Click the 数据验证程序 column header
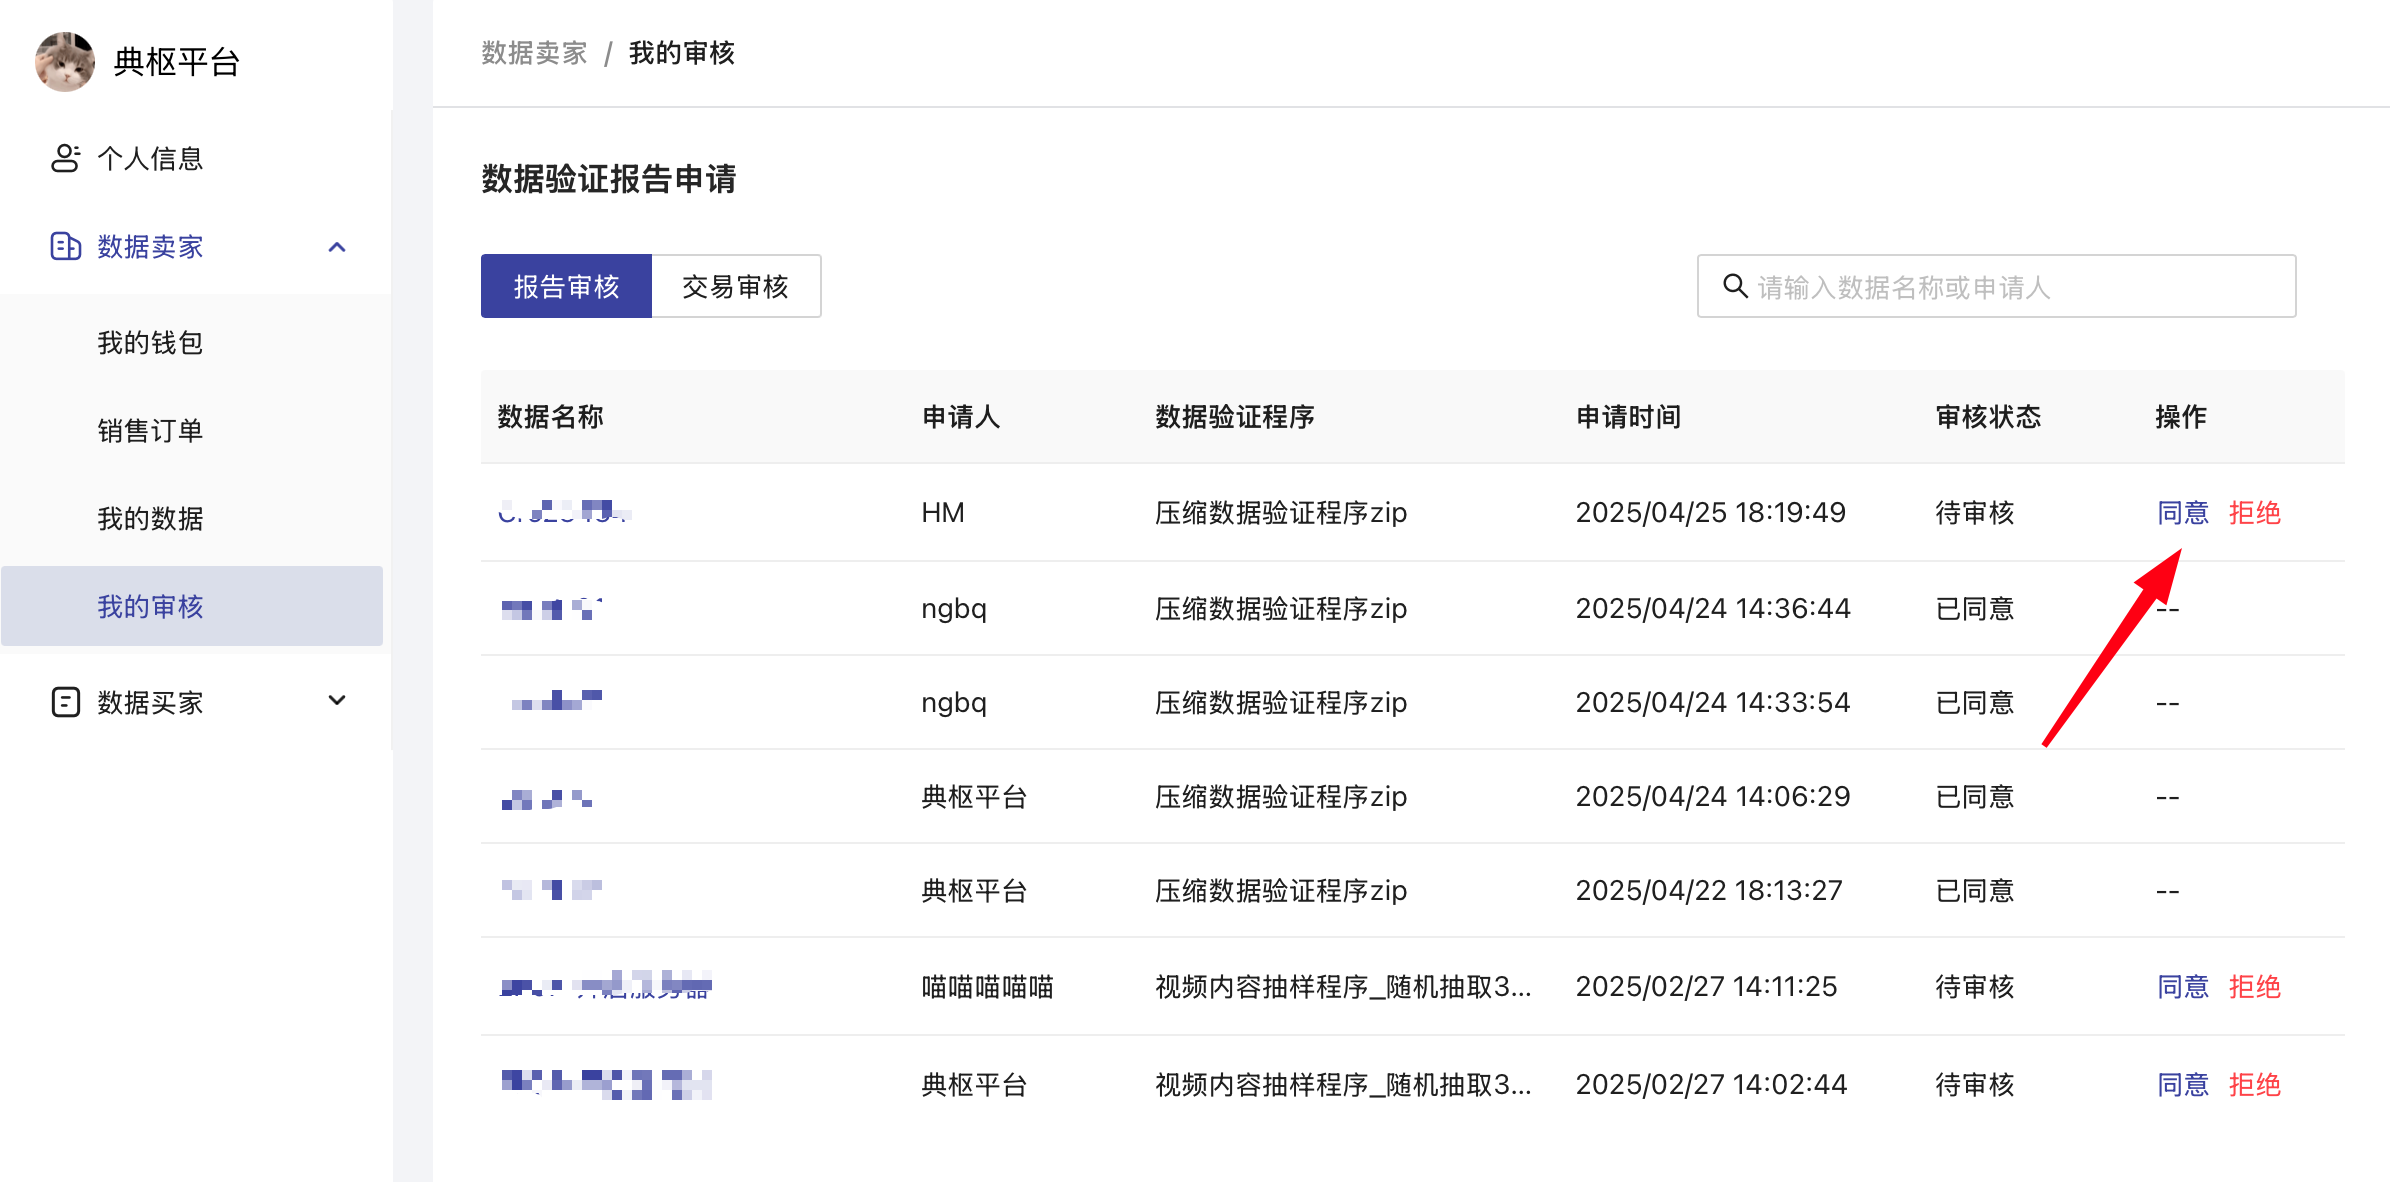 pyautogui.click(x=1235, y=417)
